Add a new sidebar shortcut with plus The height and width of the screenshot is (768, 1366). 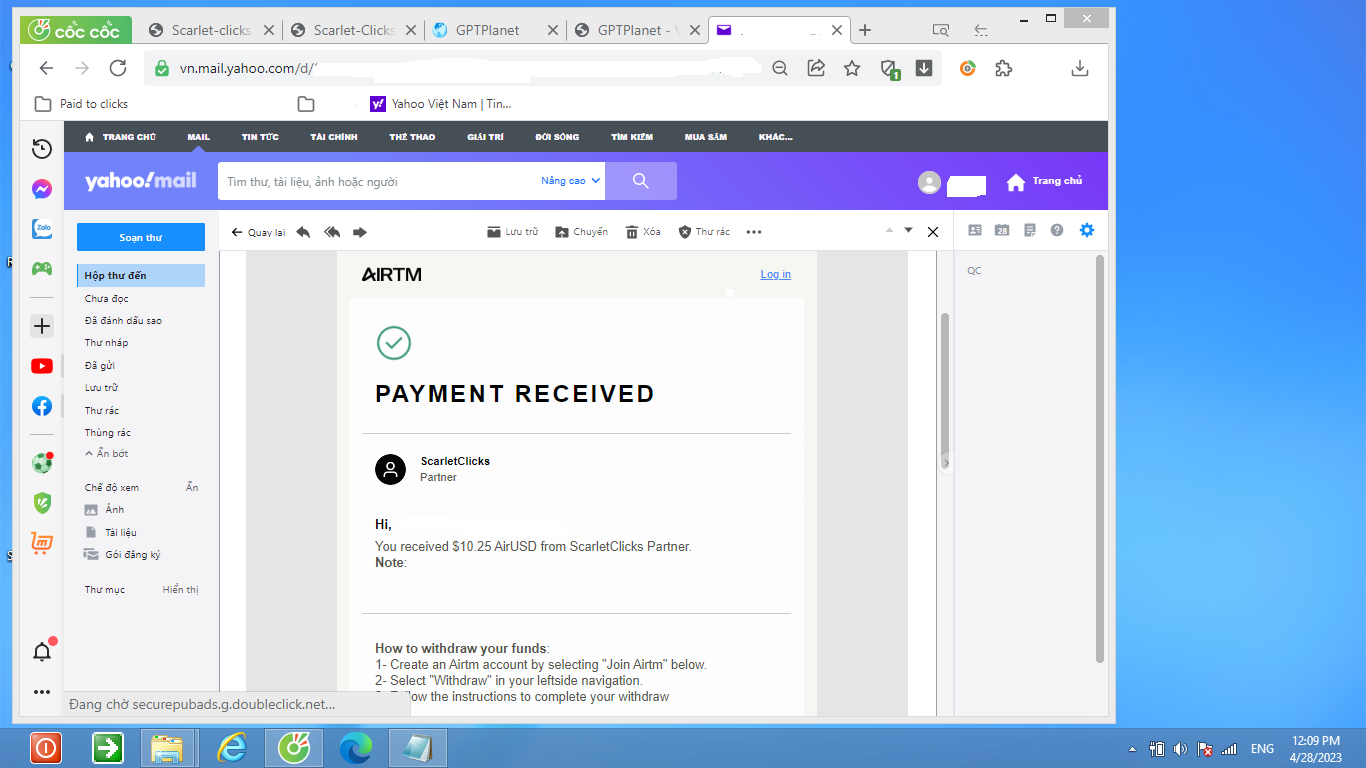[42, 326]
